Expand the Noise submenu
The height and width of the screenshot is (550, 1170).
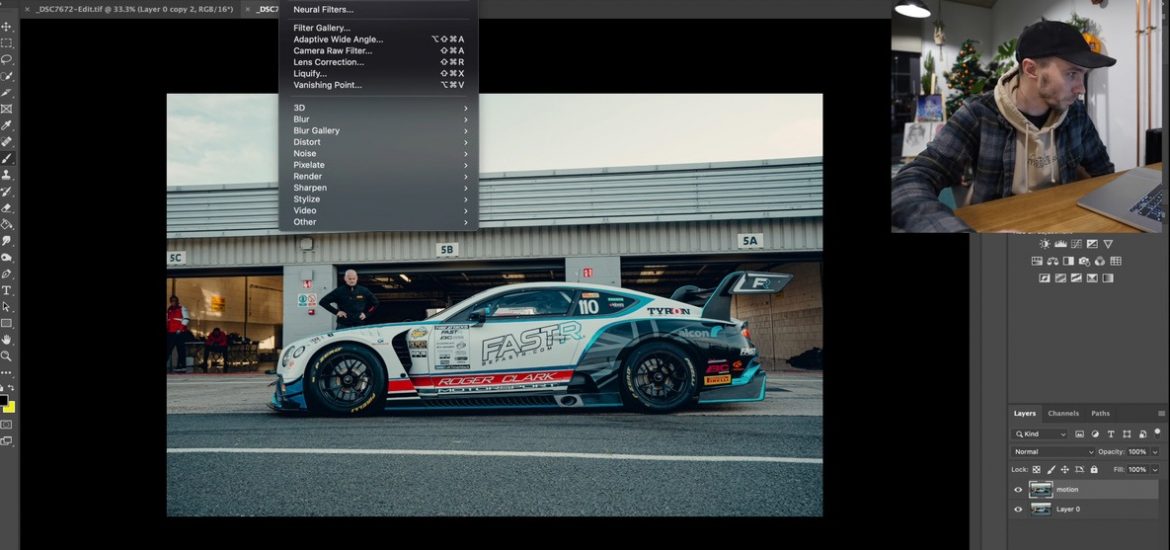point(378,154)
